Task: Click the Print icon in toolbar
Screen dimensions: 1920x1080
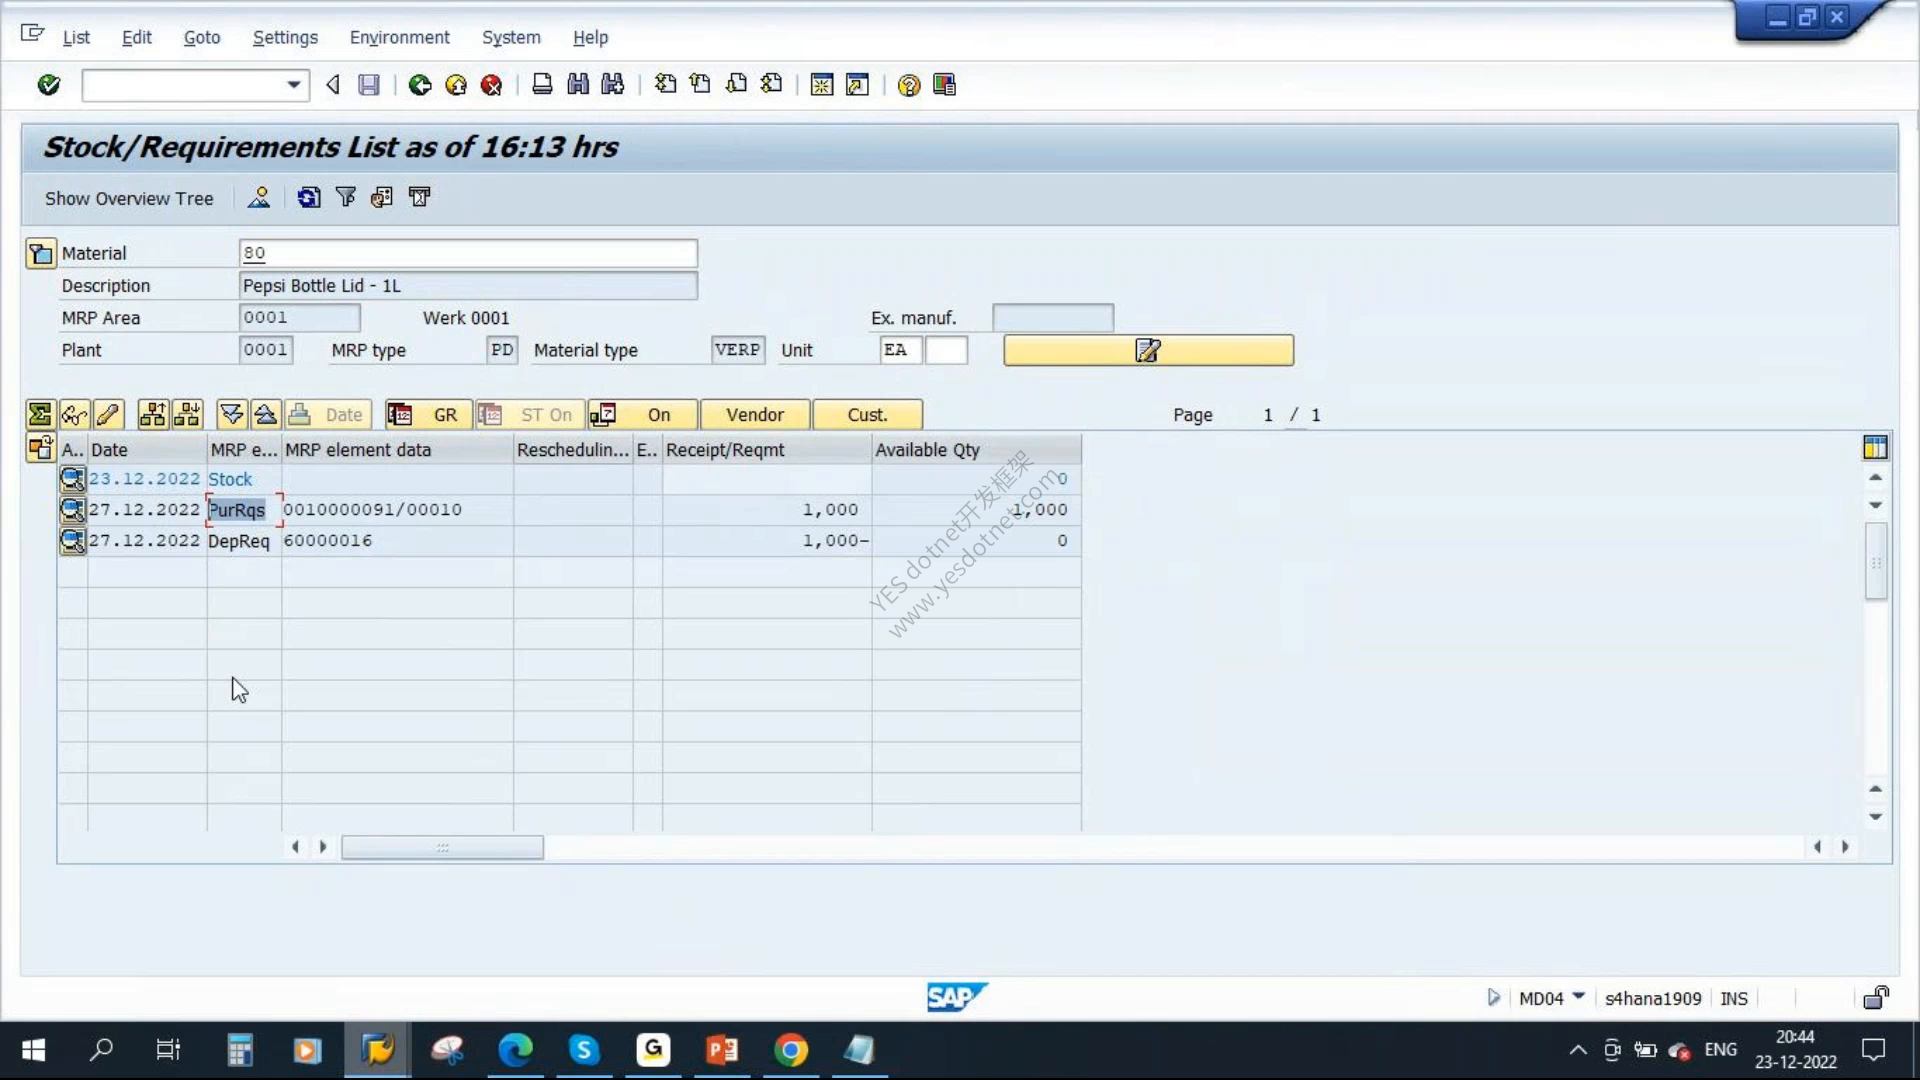Action: pos(542,85)
